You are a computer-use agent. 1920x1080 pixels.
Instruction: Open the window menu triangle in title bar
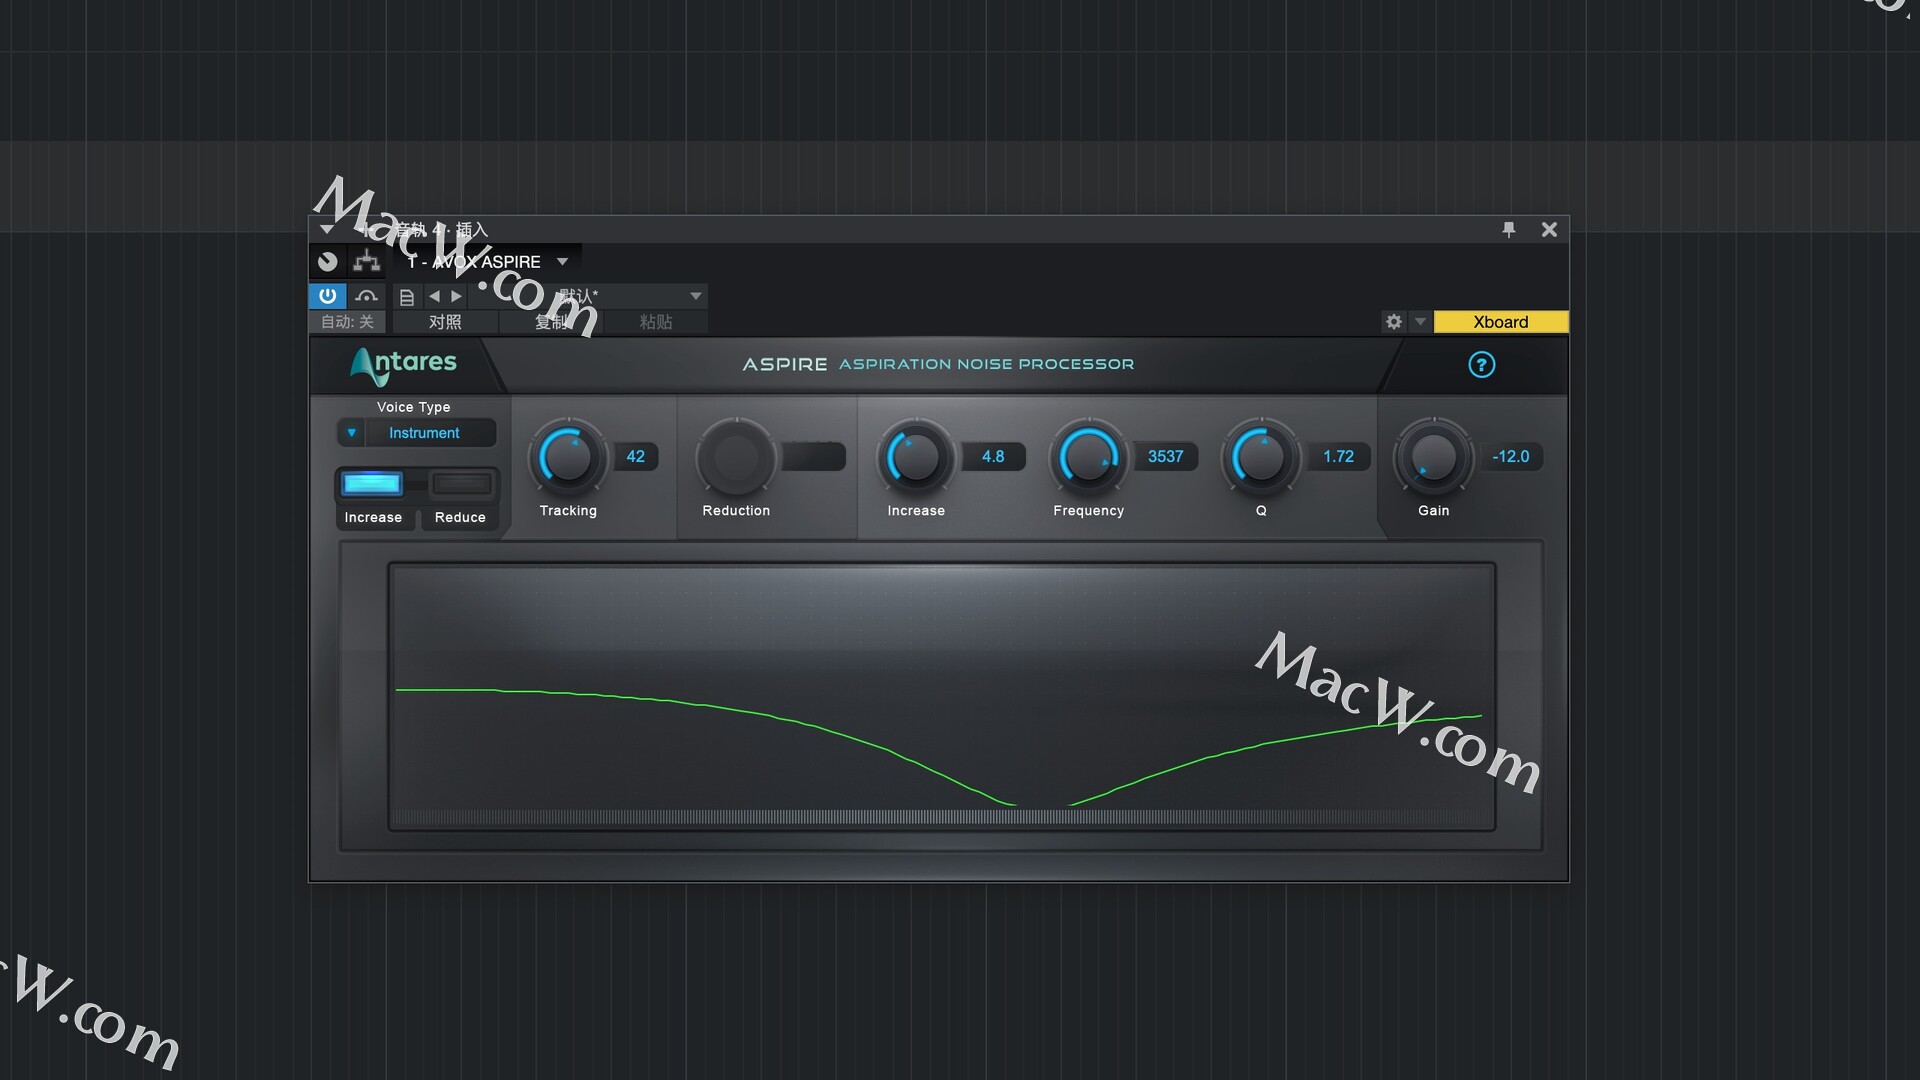[327, 230]
